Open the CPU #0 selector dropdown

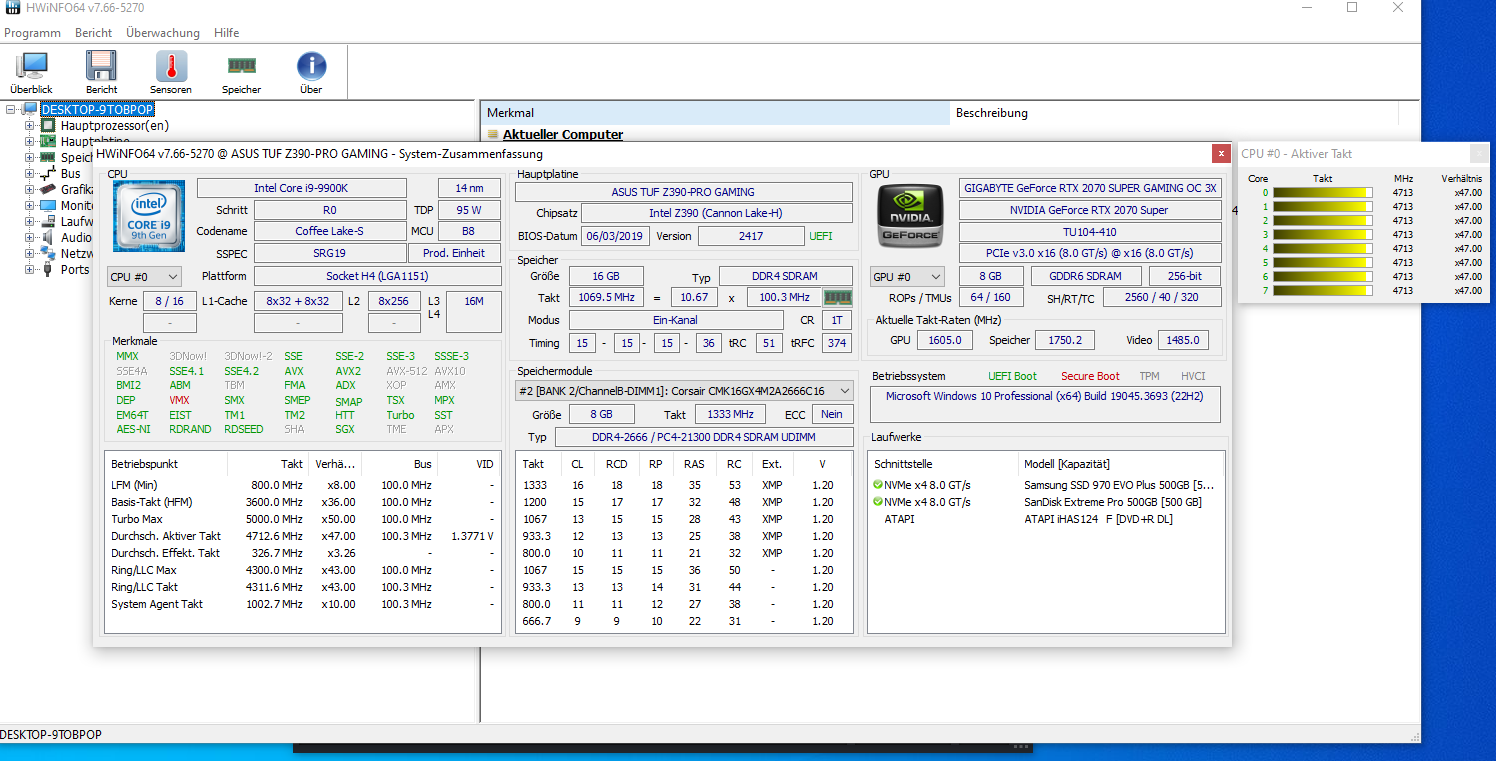[144, 276]
